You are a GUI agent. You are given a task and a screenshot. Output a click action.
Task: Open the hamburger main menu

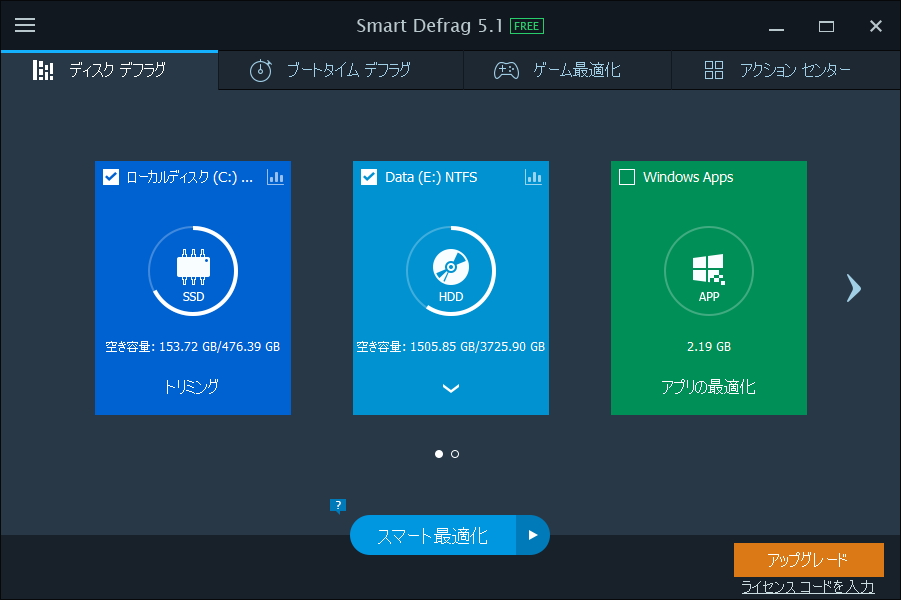[25, 25]
